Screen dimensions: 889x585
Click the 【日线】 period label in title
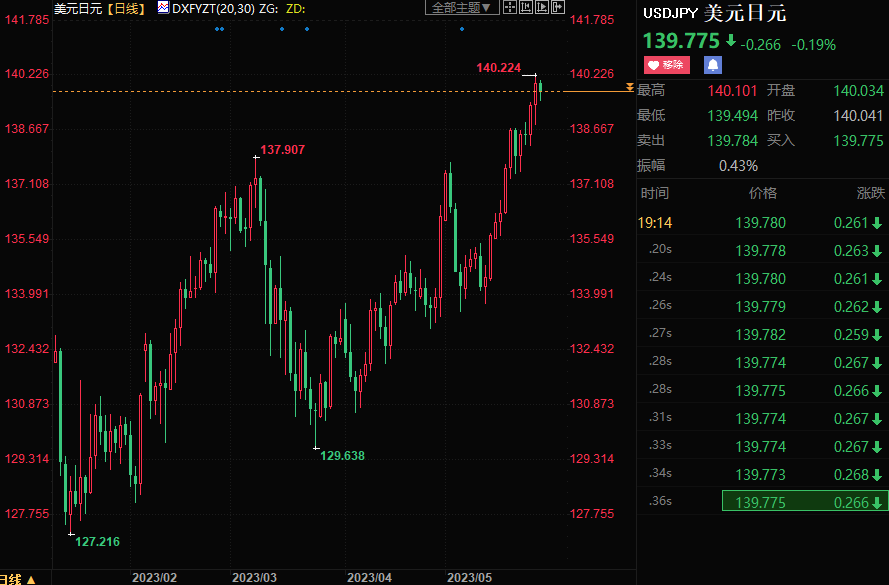click(126, 9)
